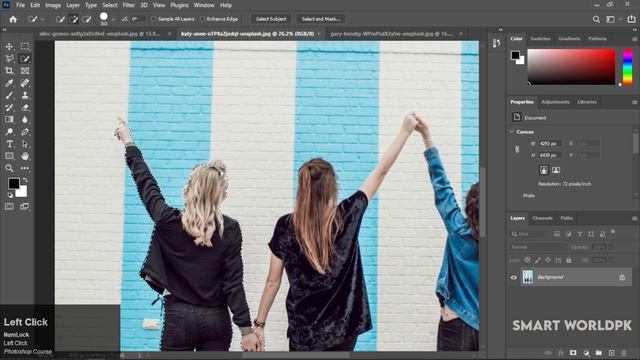Select the Clone Stamp tool

(x=25, y=96)
